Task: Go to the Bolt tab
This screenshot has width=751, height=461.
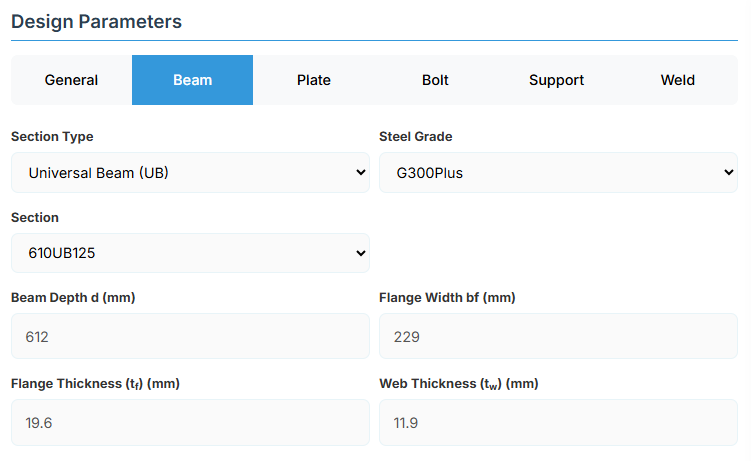Action: [x=435, y=80]
